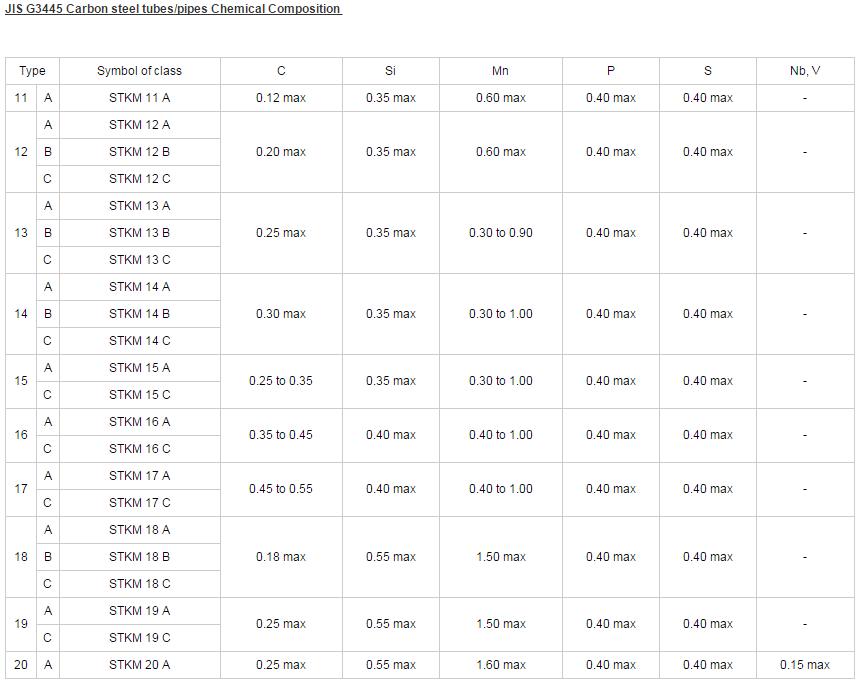The image size is (866, 687).
Task: Click the 0.15 max Nb, V value
Action: pos(805,665)
